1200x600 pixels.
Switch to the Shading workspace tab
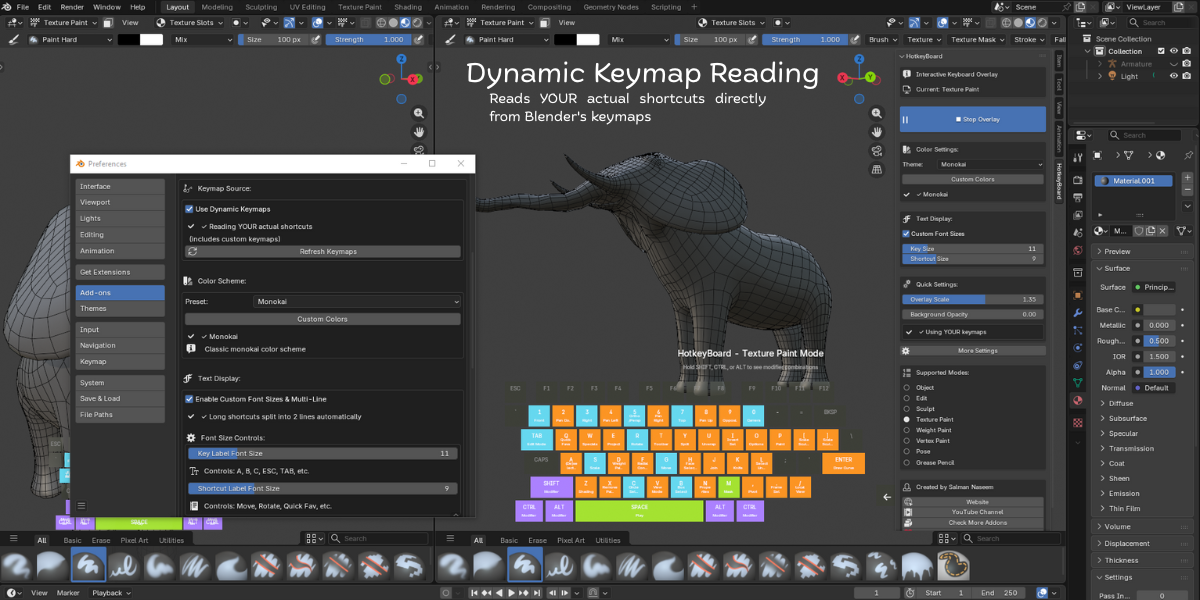point(407,7)
